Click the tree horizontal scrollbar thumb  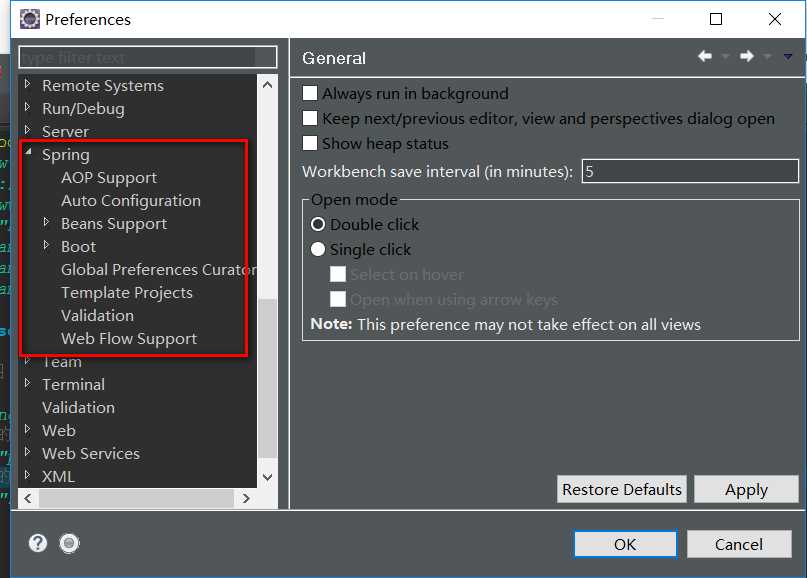(x=136, y=498)
